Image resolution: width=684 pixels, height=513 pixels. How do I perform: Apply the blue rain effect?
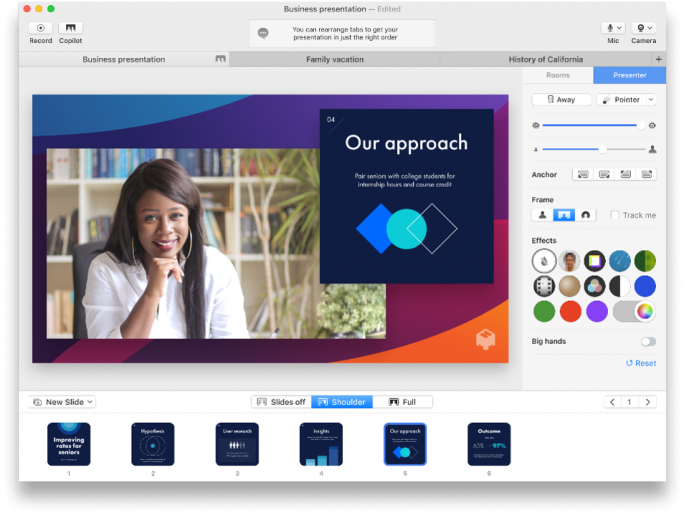click(x=620, y=261)
